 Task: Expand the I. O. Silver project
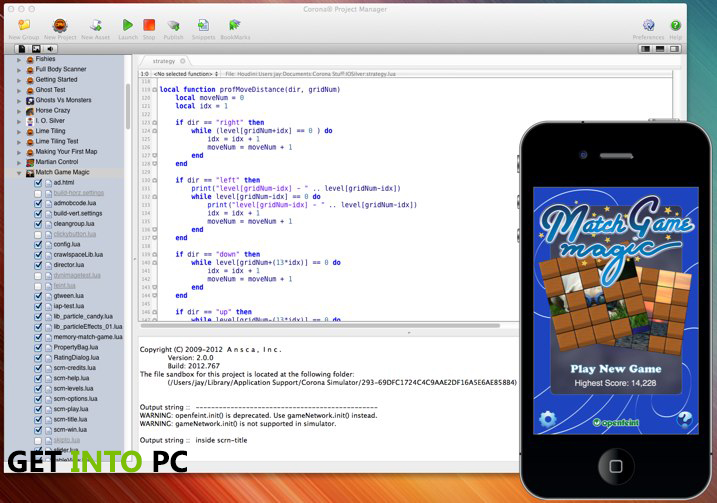click(19, 122)
